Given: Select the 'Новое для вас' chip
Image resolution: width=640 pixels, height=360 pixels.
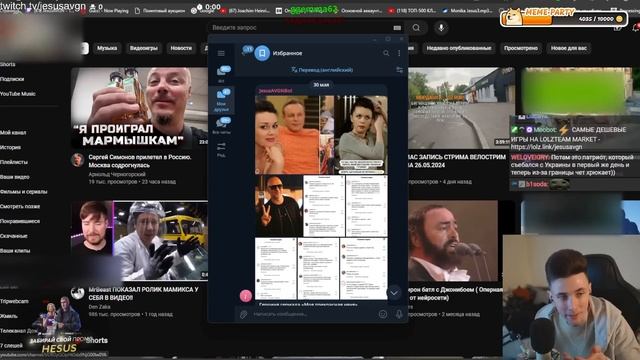Looking at the screenshot, I should pos(569,48).
